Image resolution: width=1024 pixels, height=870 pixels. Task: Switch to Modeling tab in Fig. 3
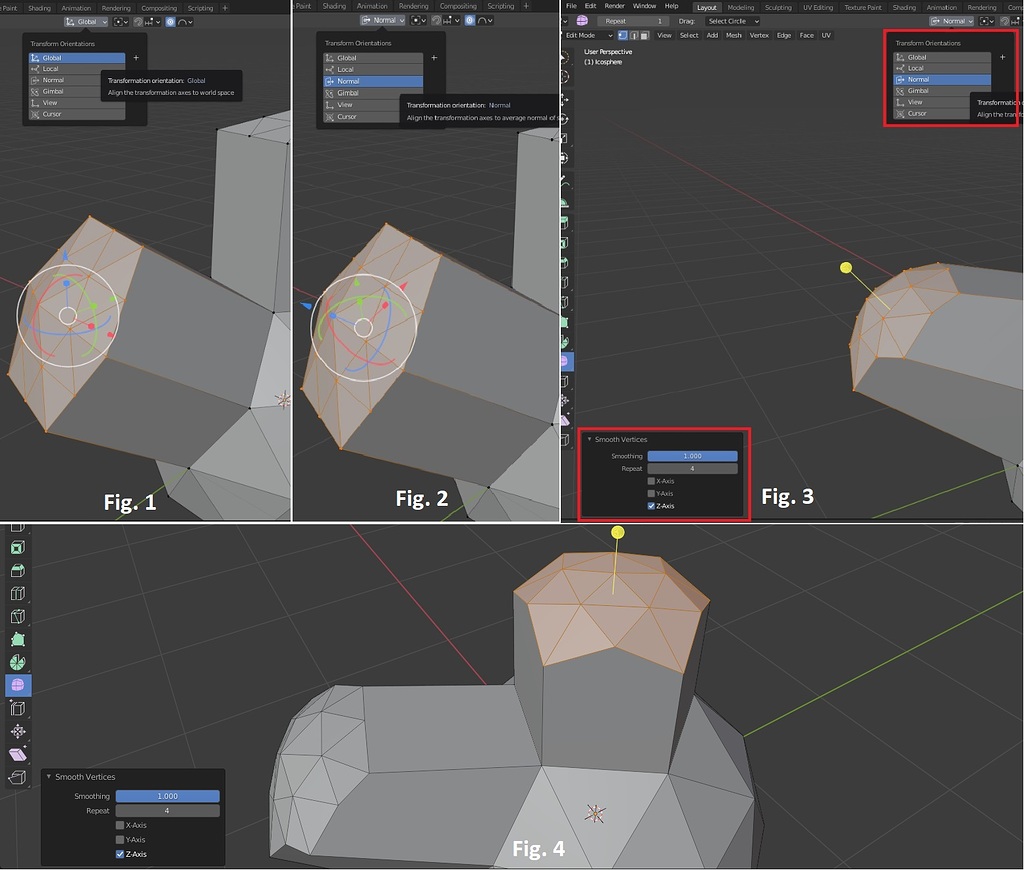[741, 8]
